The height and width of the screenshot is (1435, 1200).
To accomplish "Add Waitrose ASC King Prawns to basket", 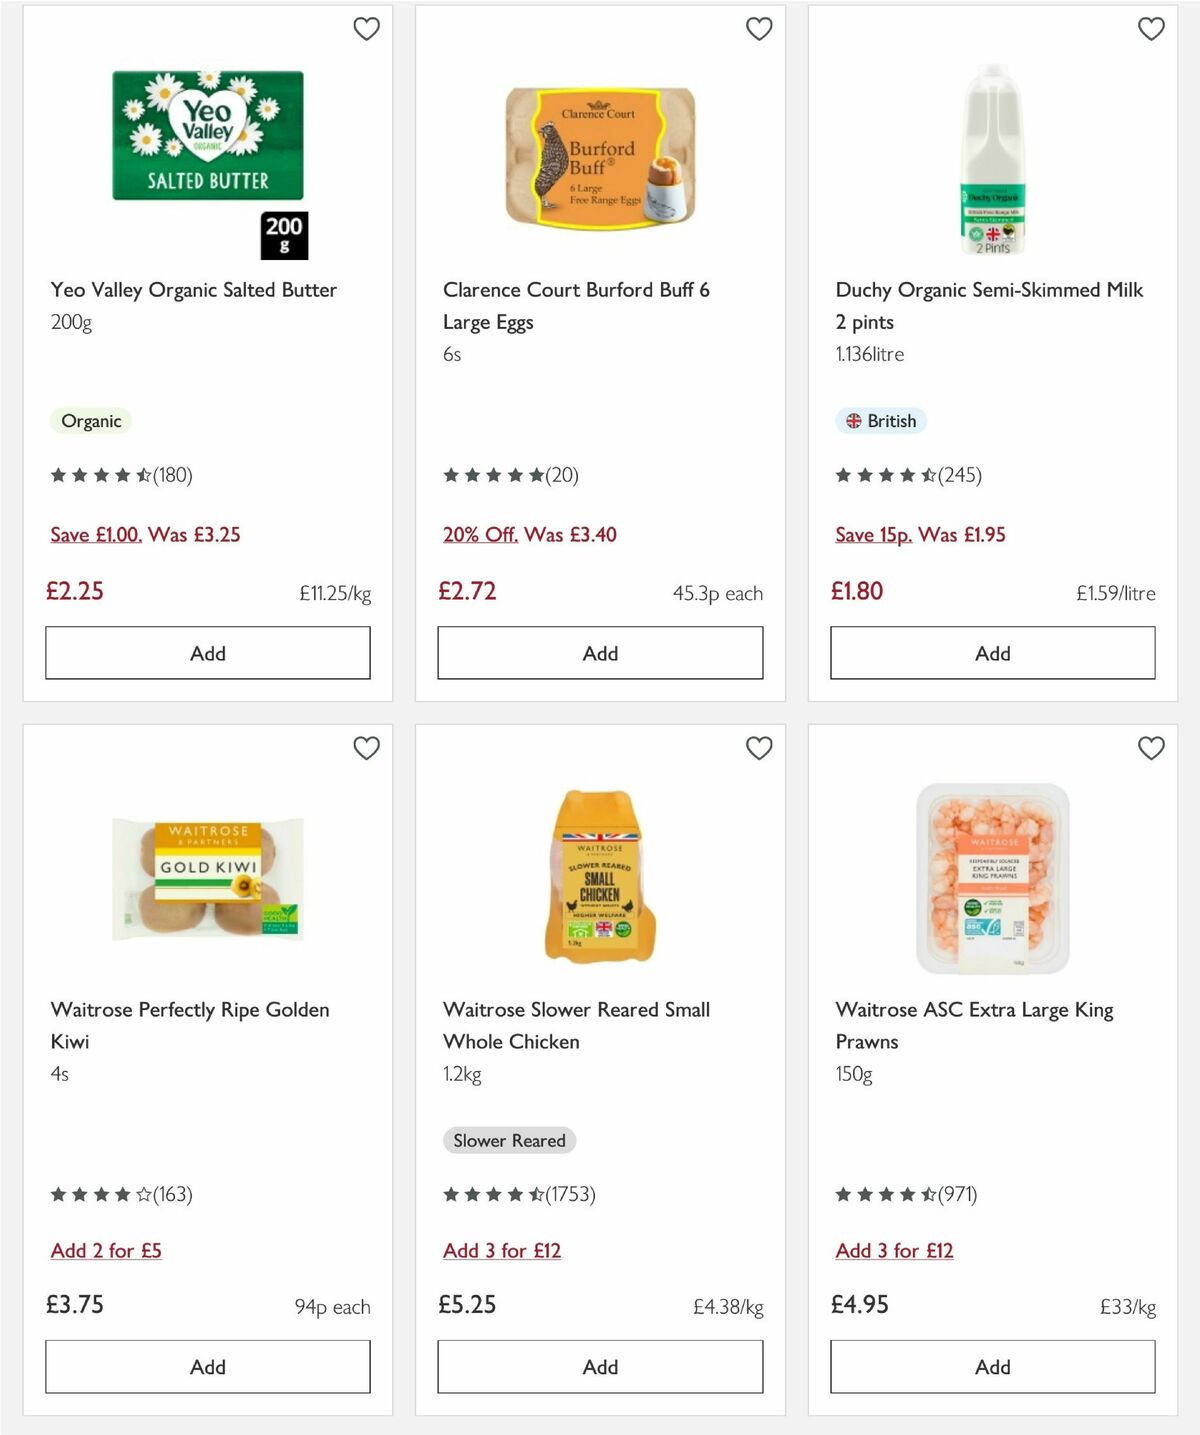I will (992, 1366).
